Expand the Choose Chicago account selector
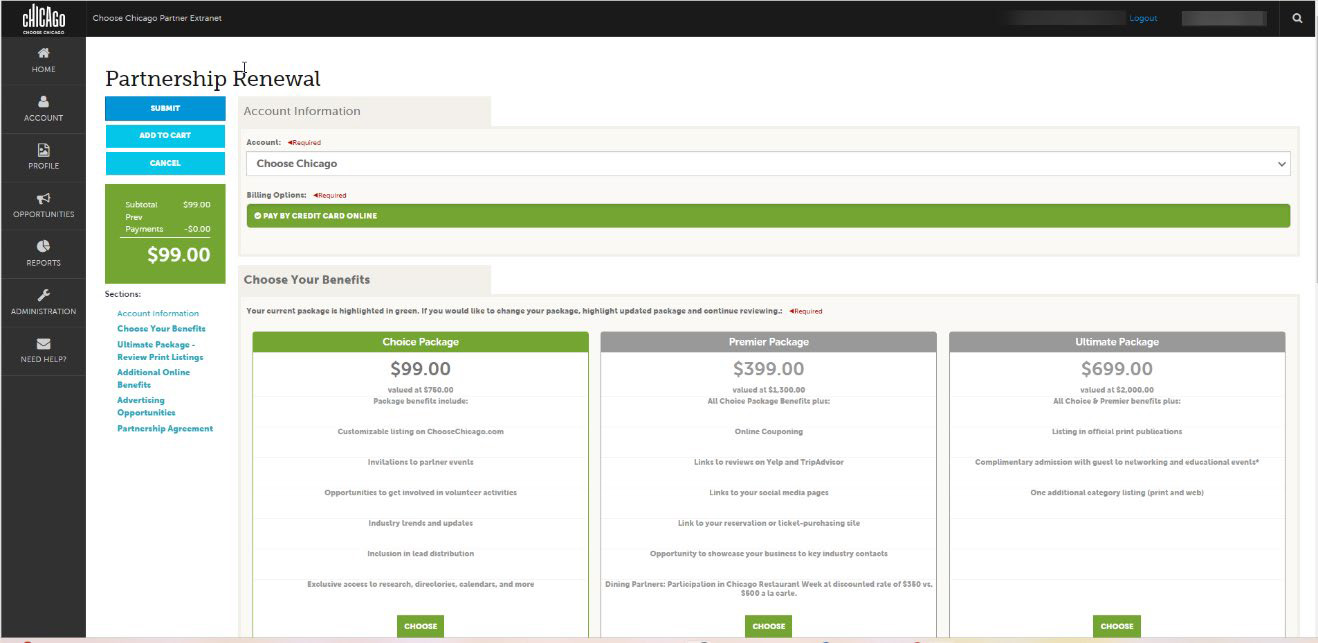 click(766, 163)
